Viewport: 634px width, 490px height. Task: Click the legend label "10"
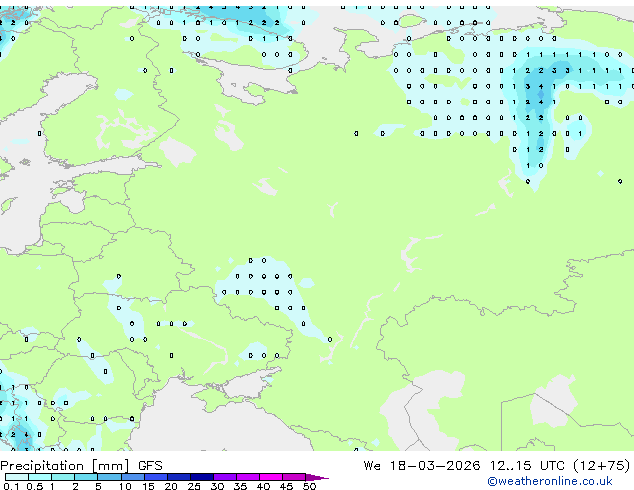coord(125,486)
